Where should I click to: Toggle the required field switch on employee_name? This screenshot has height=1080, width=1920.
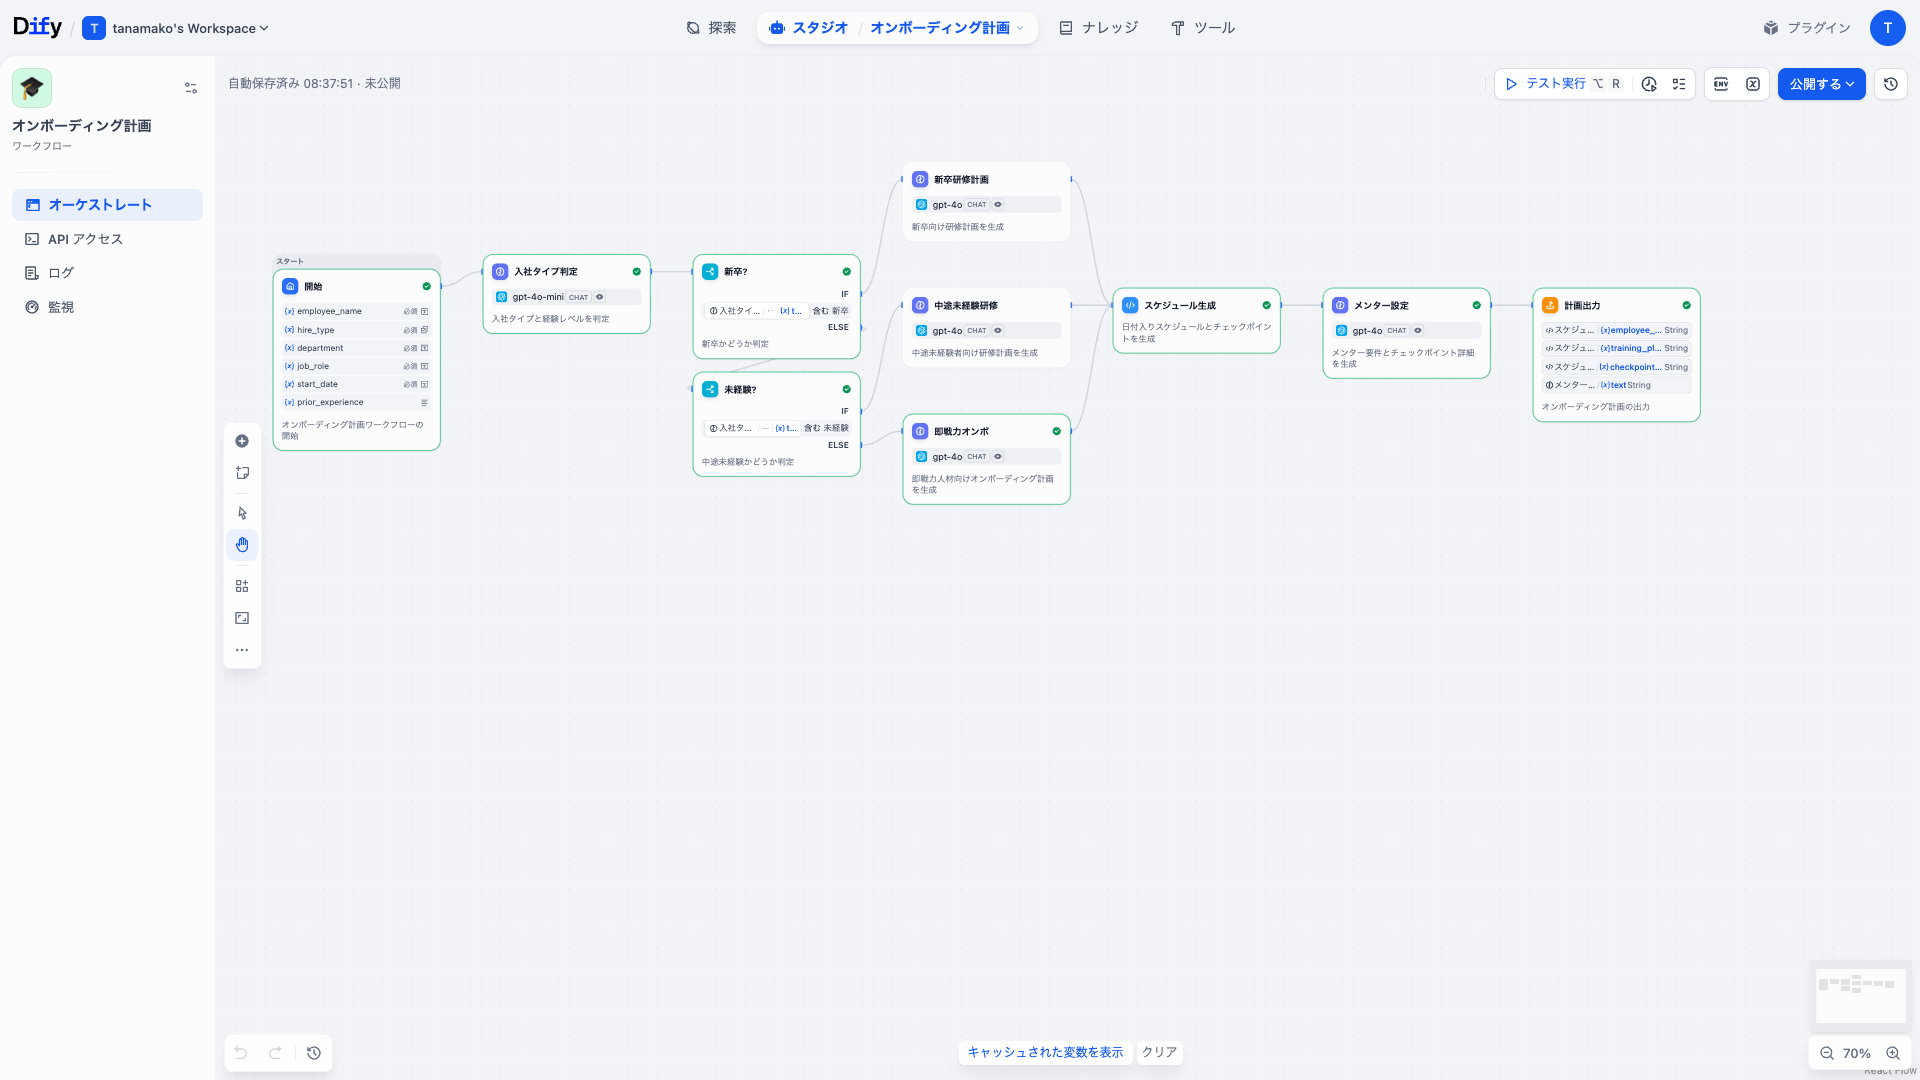click(x=412, y=311)
